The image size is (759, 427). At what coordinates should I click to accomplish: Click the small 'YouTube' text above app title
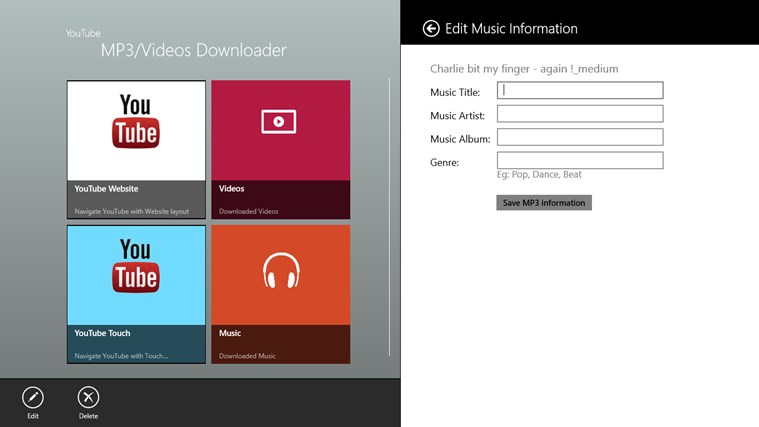click(83, 33)
